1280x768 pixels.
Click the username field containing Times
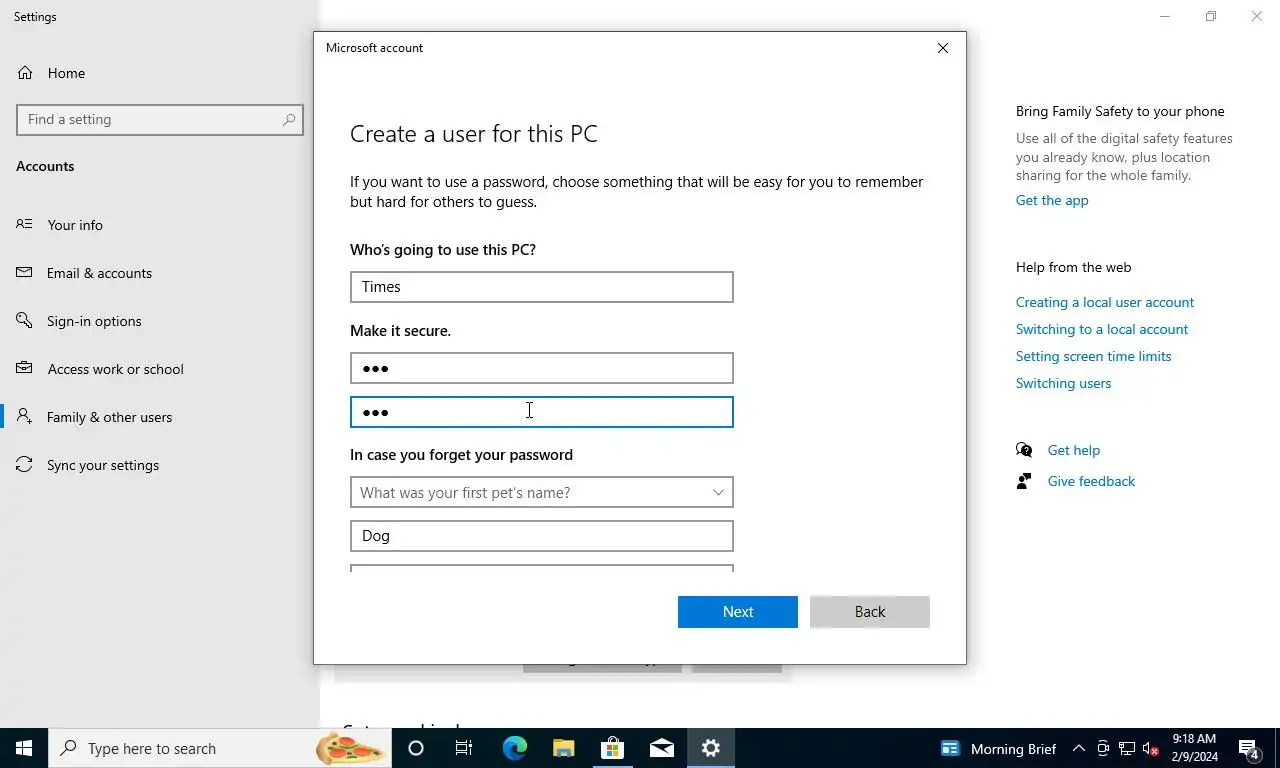[541, 287]
